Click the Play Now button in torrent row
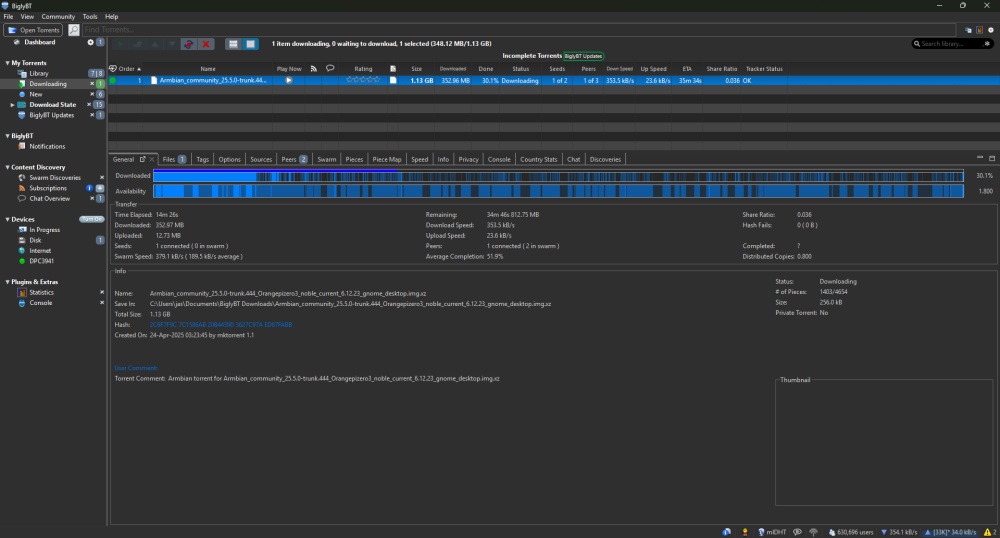Screen dimensions: 1000x538 click(289, 80)
